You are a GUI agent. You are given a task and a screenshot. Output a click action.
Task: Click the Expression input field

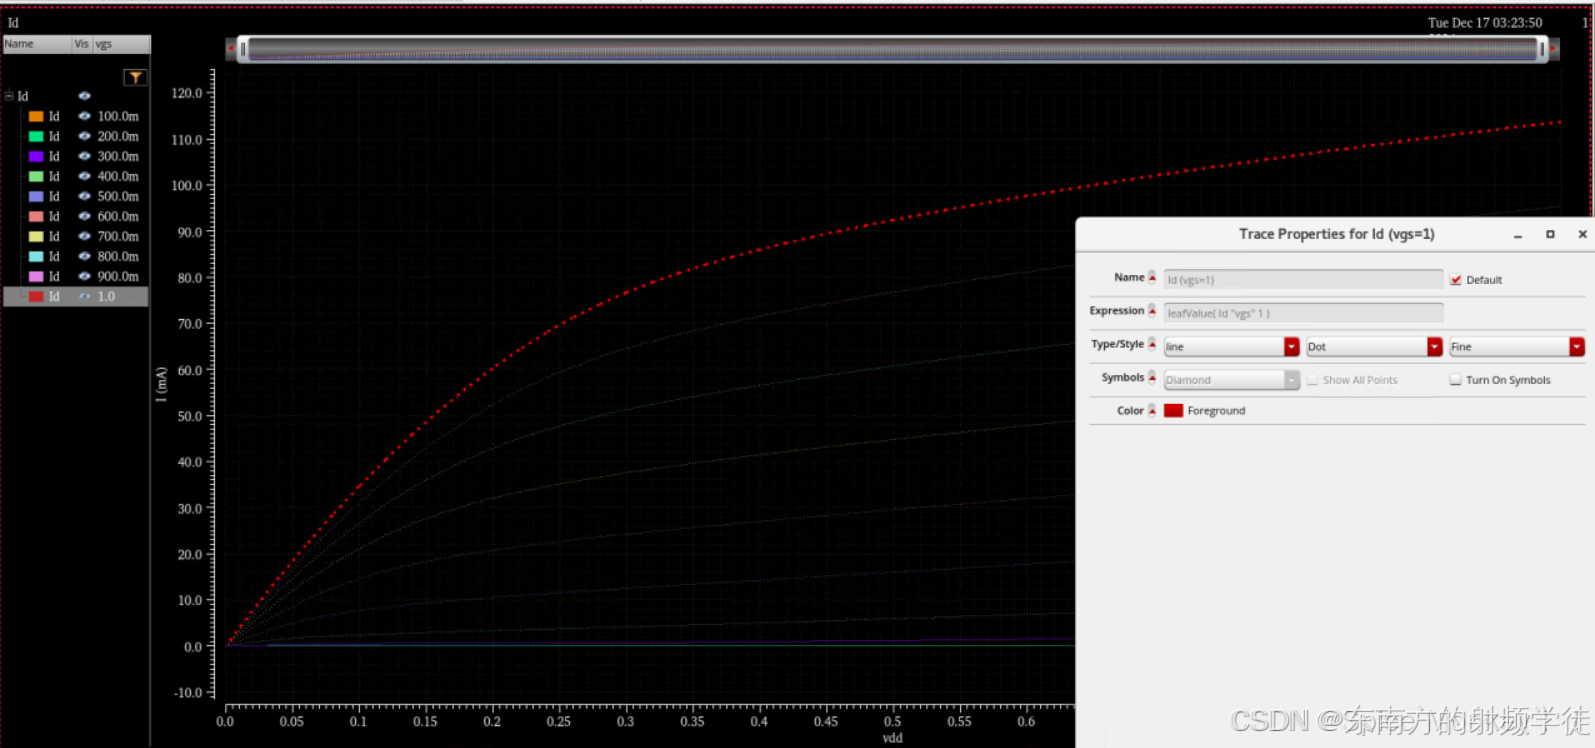(x=1303, y=313)
